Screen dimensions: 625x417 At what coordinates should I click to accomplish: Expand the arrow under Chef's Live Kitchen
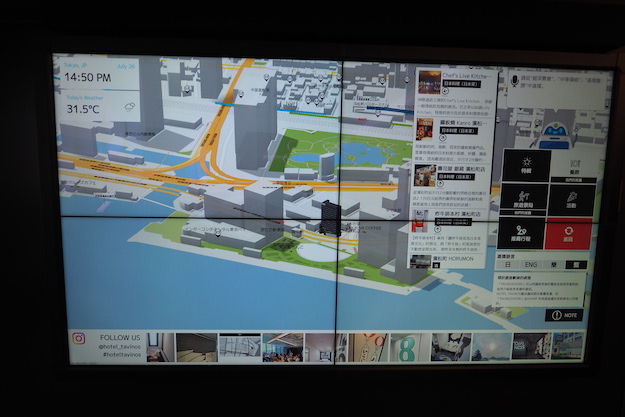(445, 89)
